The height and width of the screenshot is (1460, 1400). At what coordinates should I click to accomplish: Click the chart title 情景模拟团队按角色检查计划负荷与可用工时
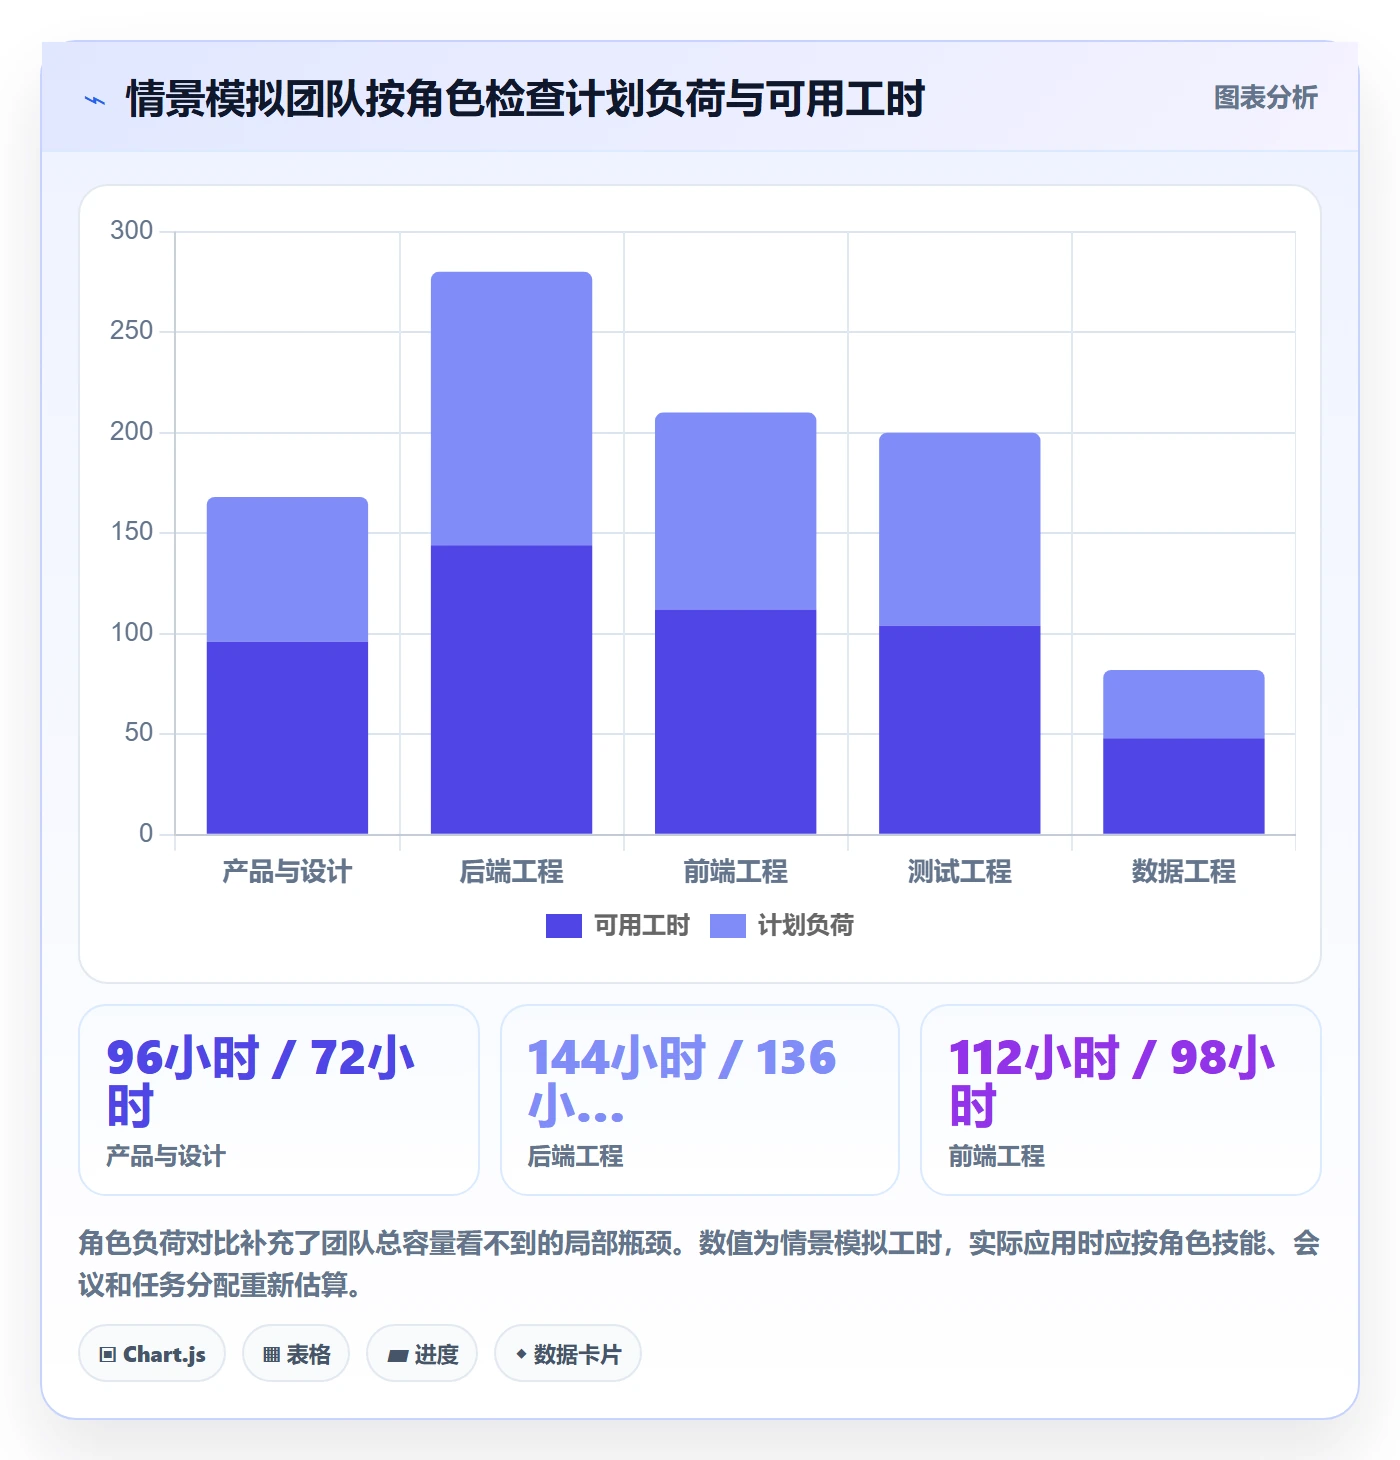tap(525, 99)
